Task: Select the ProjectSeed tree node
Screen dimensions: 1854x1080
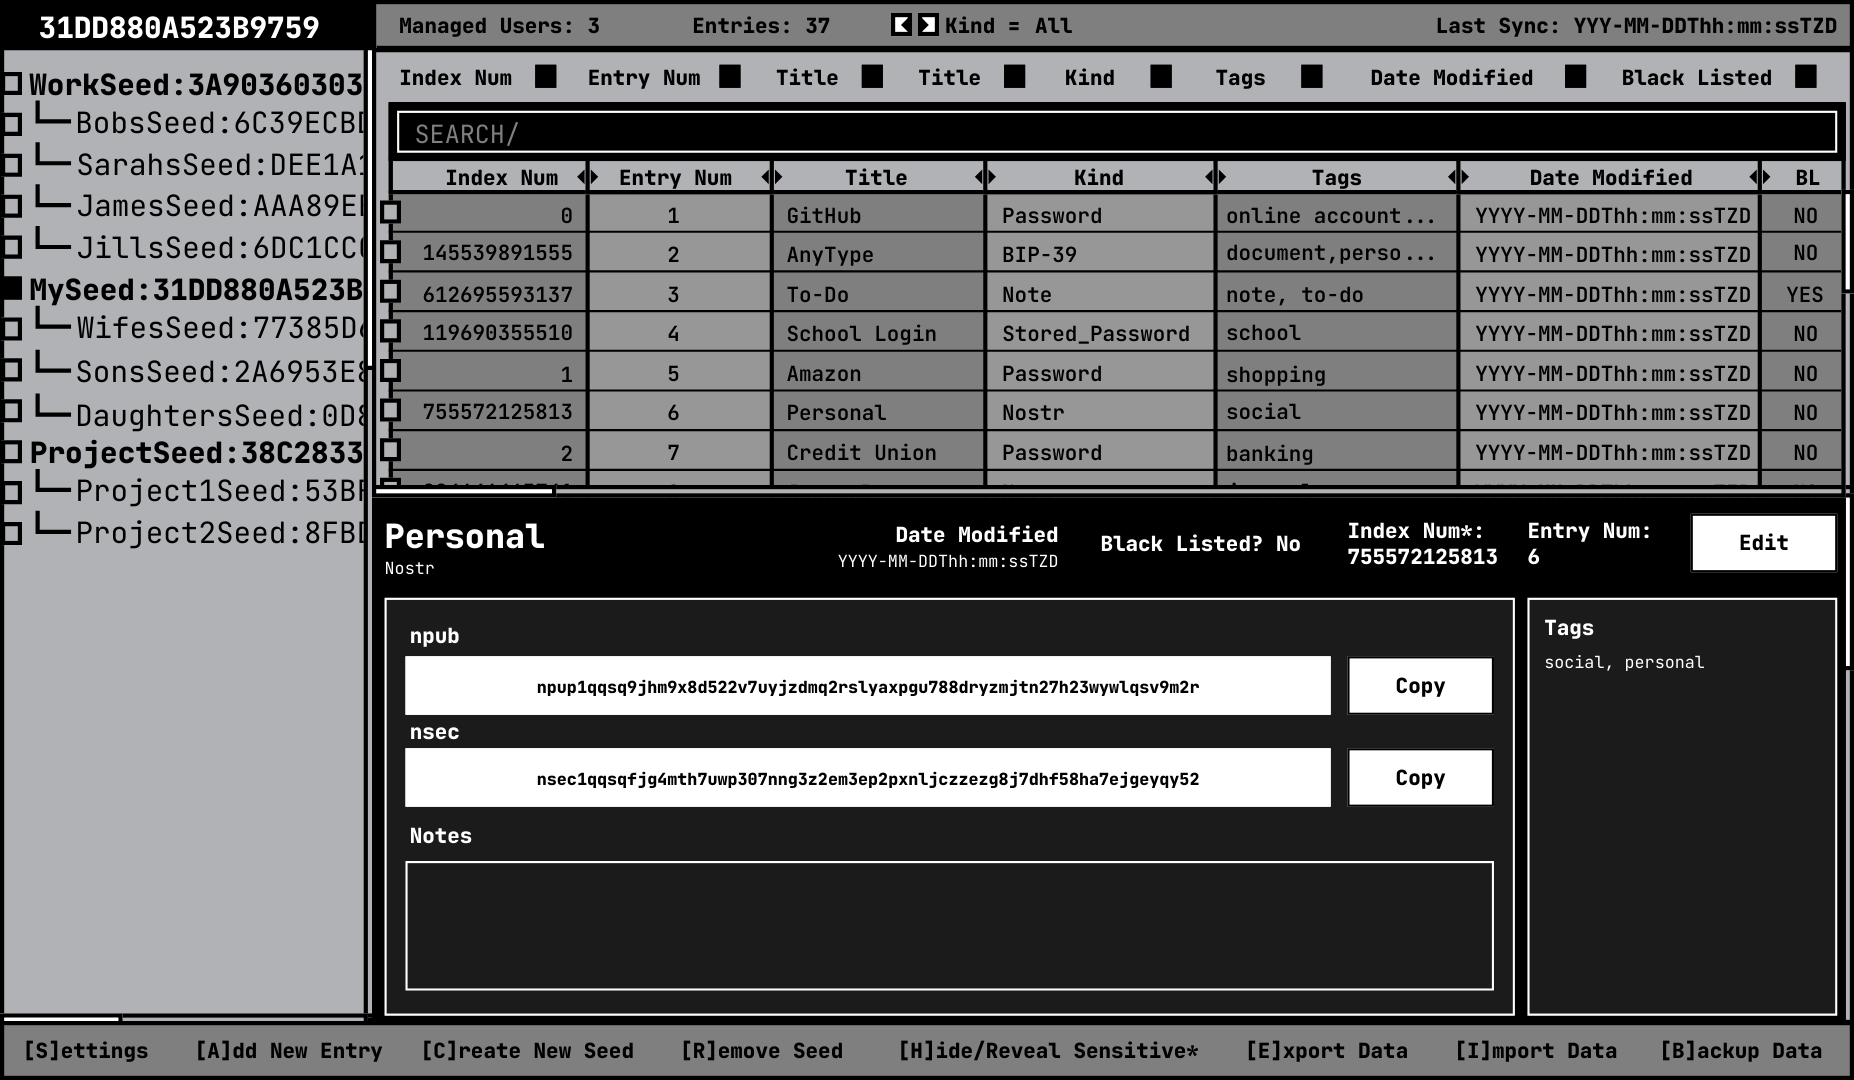Action: [x=195, y=452]
